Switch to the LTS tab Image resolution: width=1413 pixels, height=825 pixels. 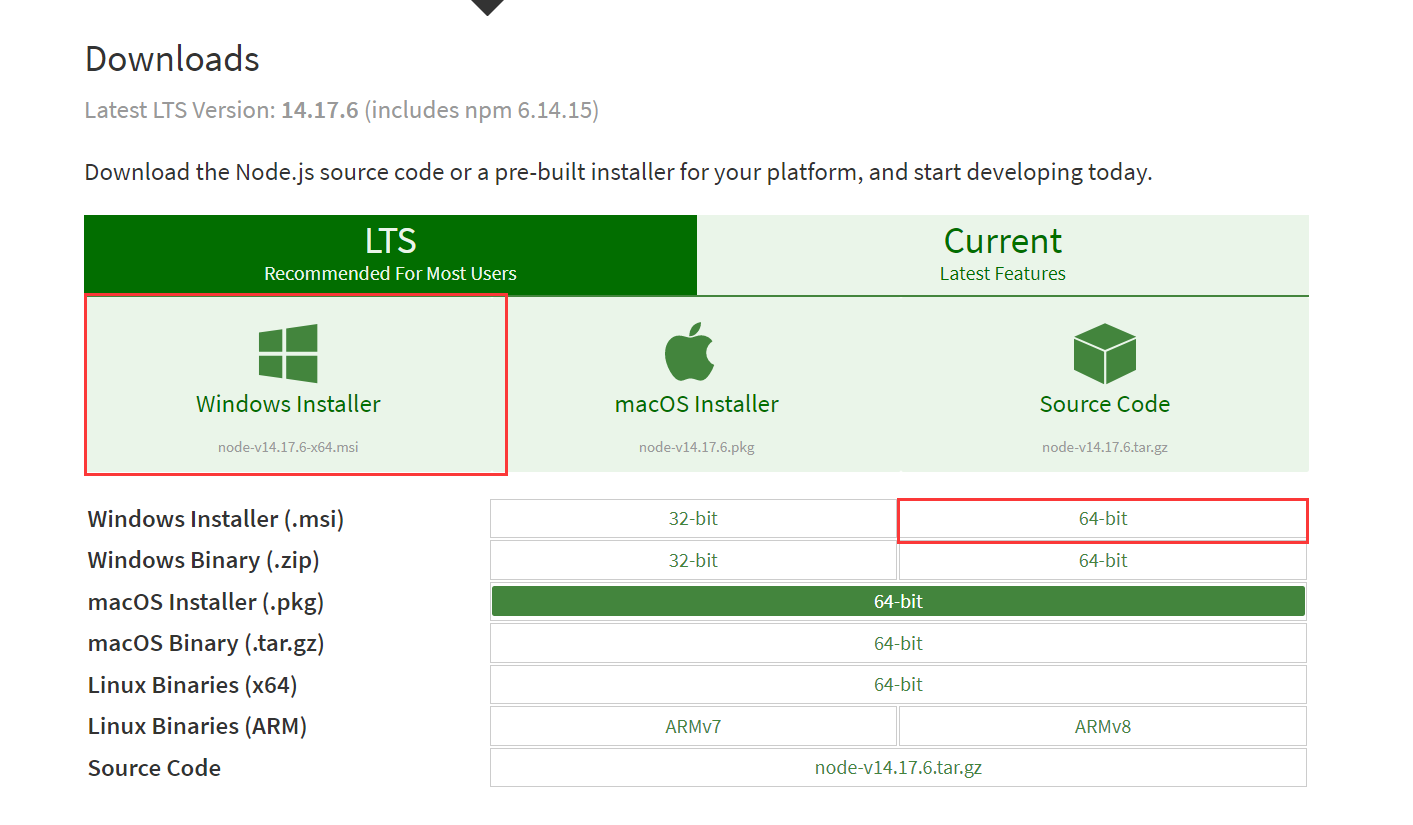coord(390,254)
